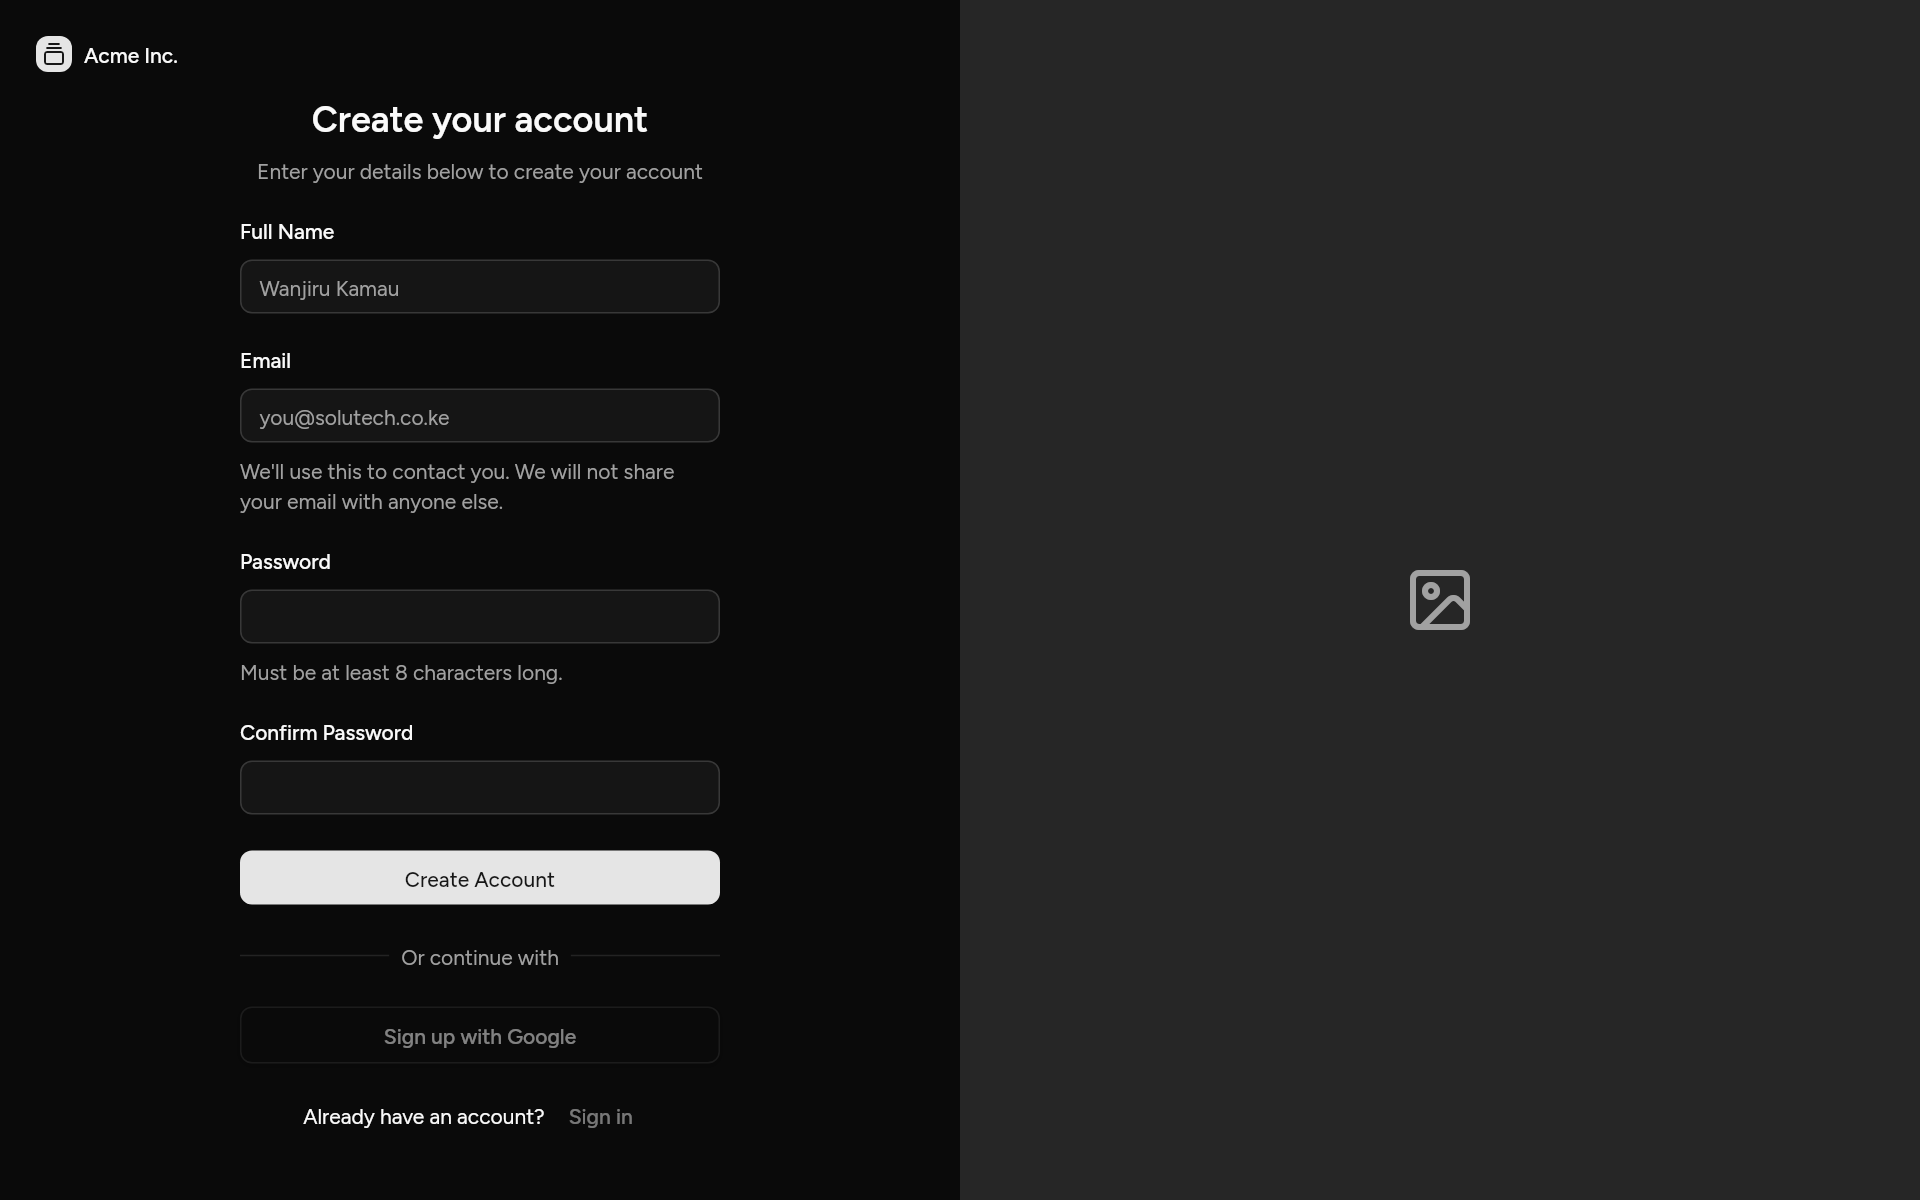Viewport: 1920px width, 1200px height.
Task: Click the Full Name label
Action: (287, 232)
